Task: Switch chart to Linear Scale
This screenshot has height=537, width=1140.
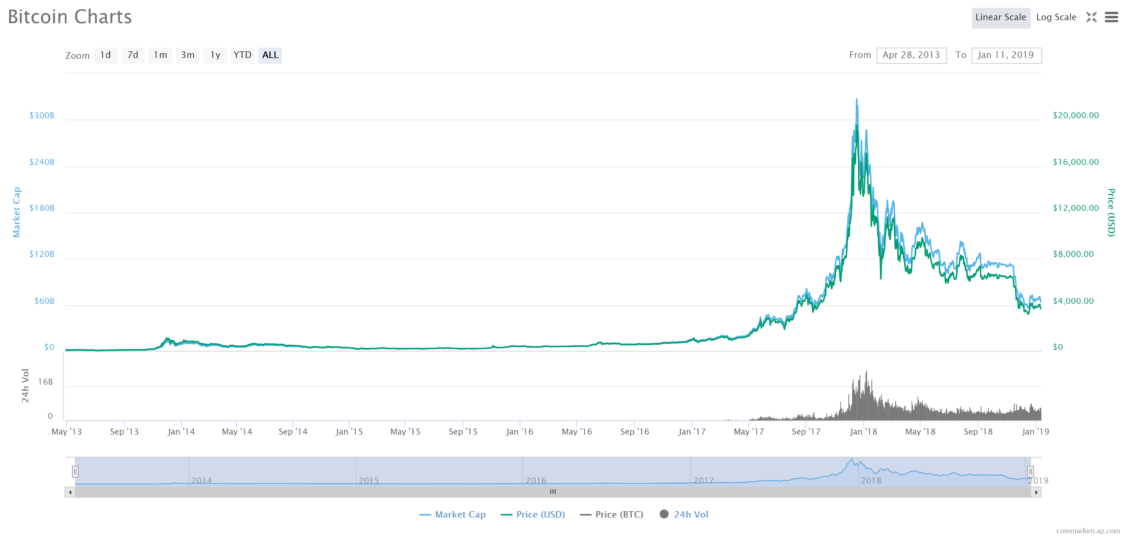Action: tap(1001, 17)
